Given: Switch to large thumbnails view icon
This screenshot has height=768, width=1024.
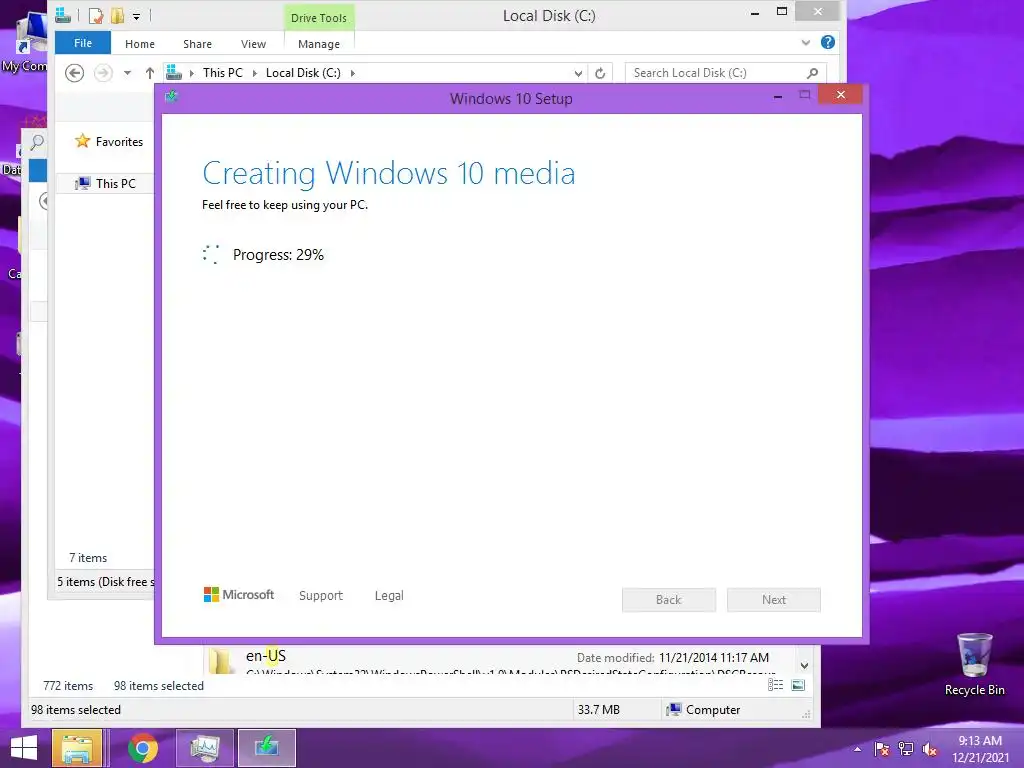Looking at the screenshot, I should point(797,684).
